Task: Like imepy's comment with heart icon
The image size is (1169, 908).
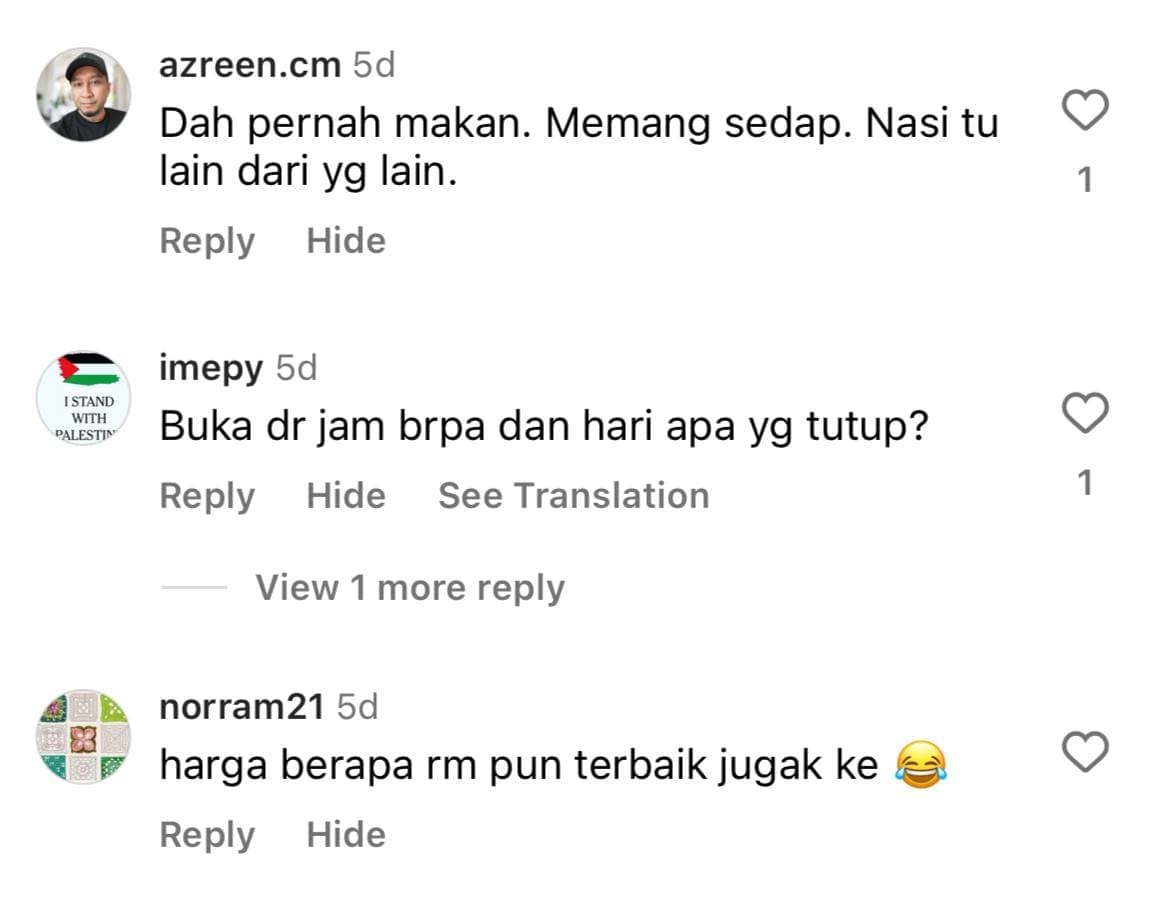Action: click(1085, 412)
